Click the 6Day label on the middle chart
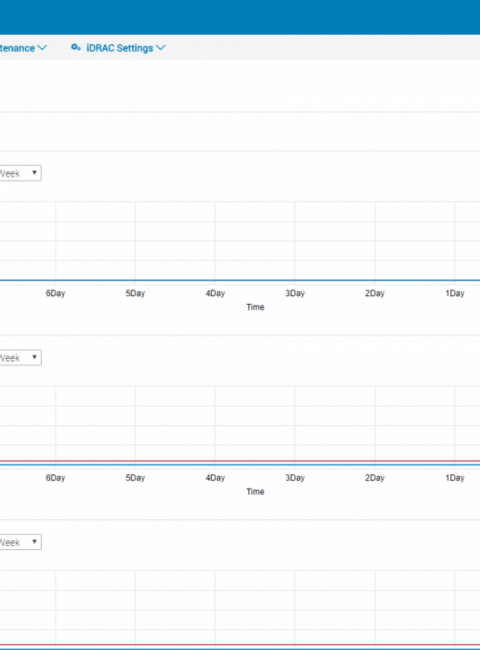This screenshot has height=650, width=480. click(55, 478)
